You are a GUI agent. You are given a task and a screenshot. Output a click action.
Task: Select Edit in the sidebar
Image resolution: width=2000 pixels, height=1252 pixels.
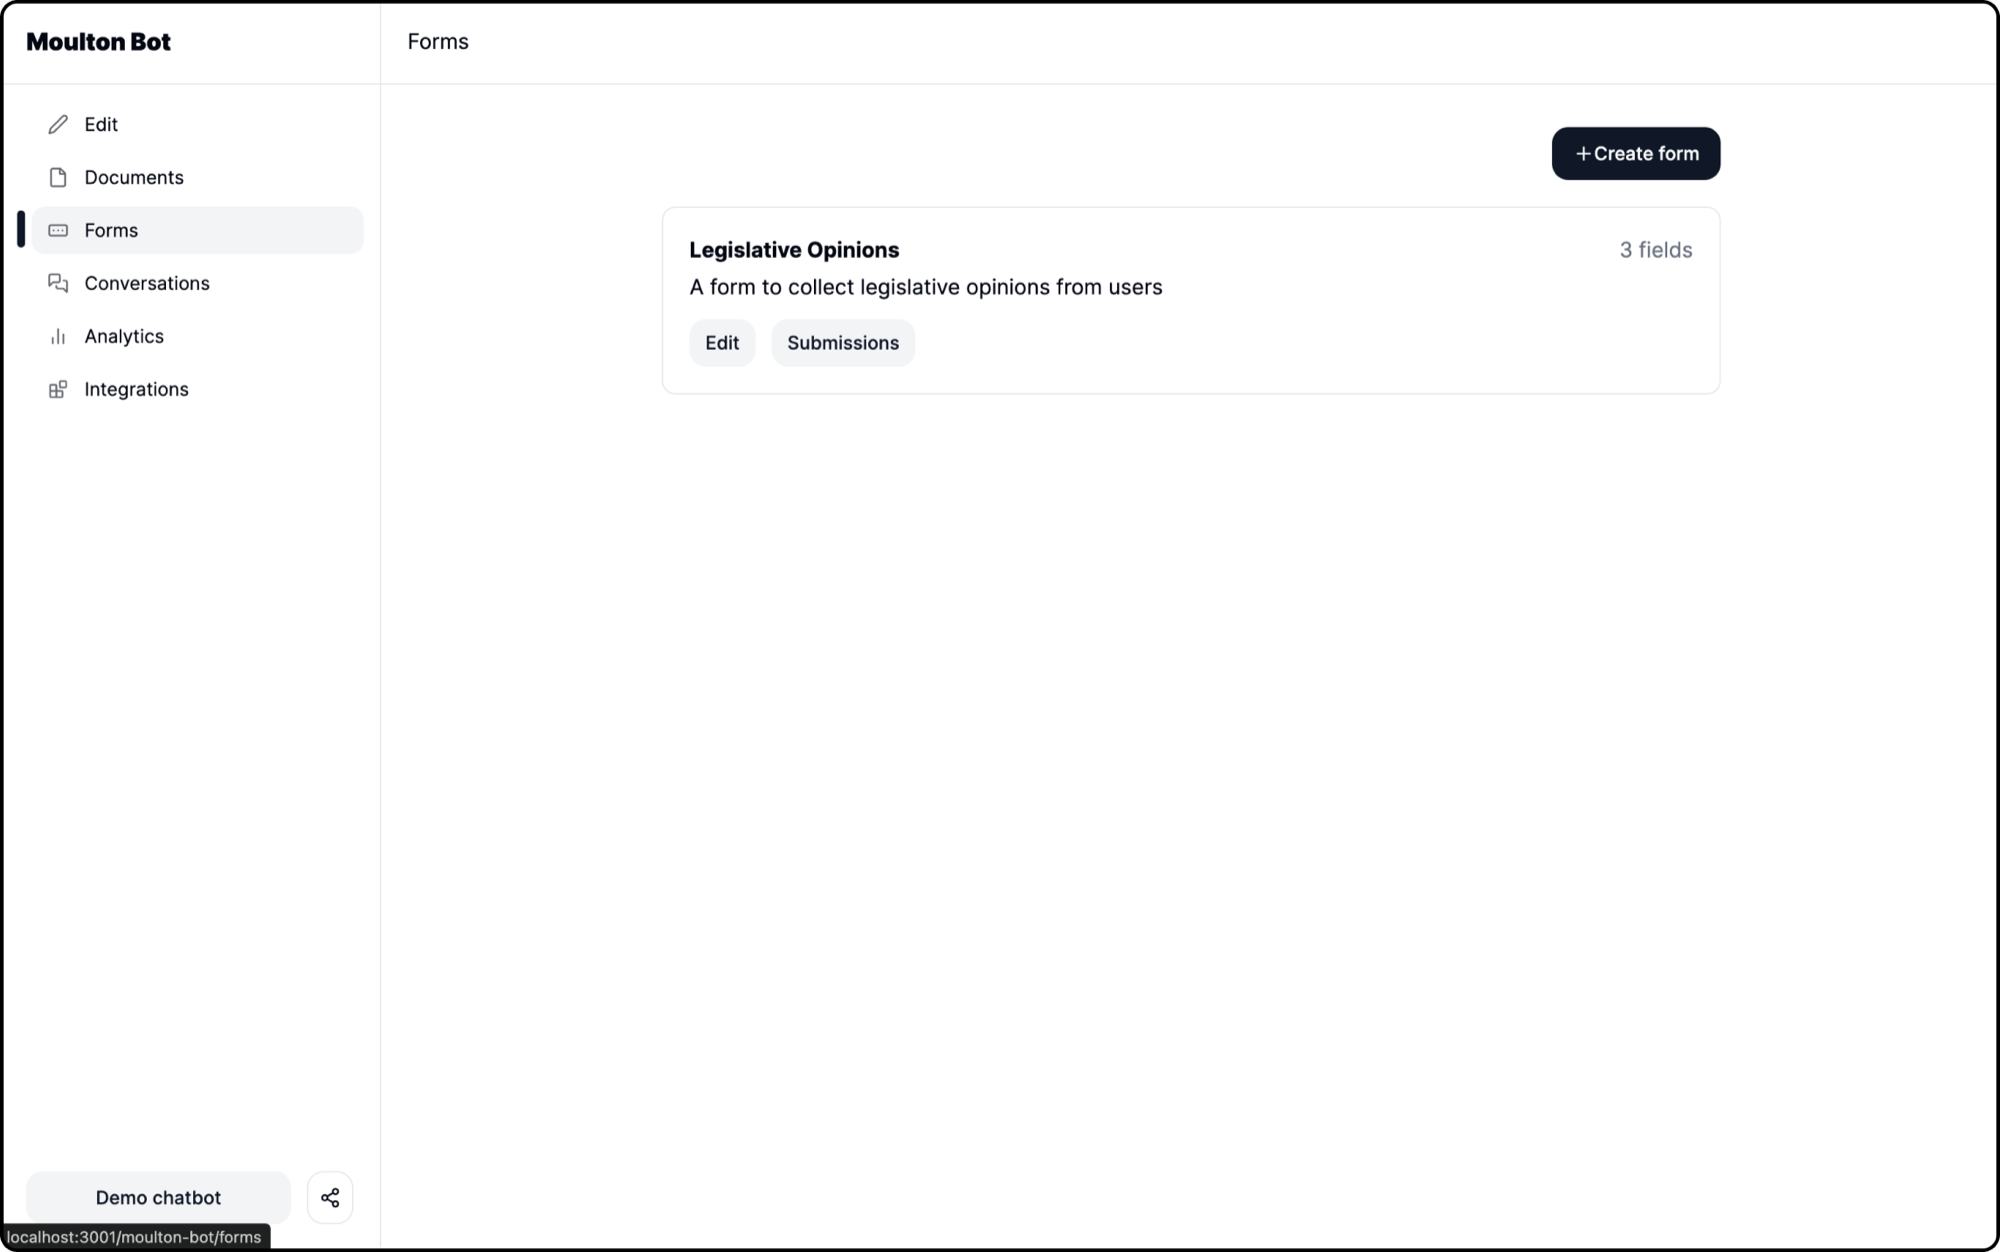(100, 124)
